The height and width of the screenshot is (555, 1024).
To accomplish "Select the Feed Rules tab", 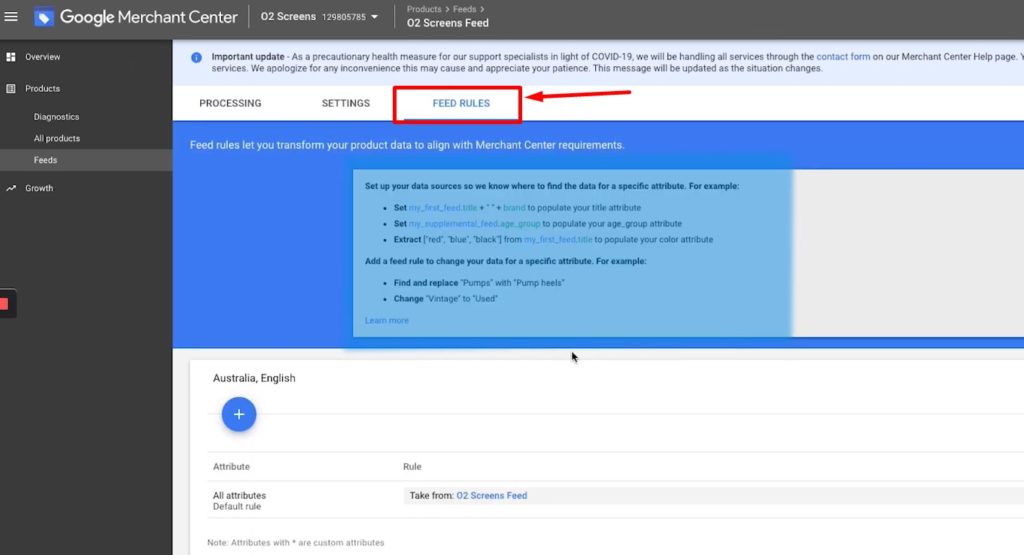I will (x=460, y=103).
